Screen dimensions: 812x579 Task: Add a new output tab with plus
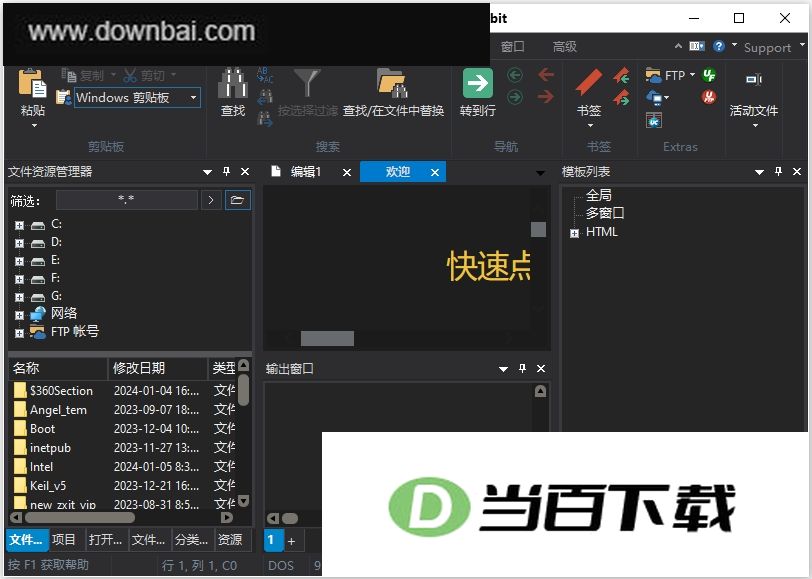[x=292, y=542]
